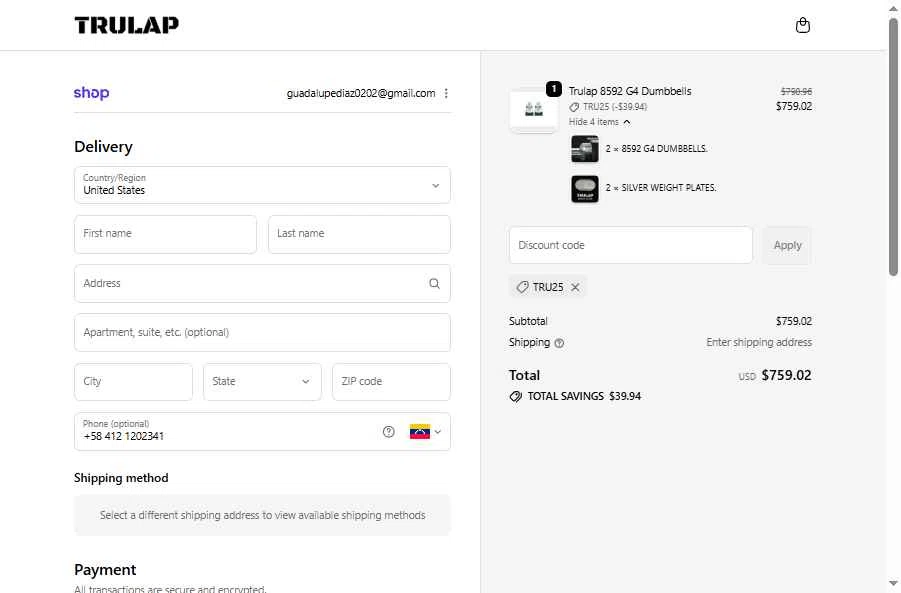Click the Trulap Dumbbells product thumbnail
The width and height of the screenshot is (901, 593).
(534, 110)
